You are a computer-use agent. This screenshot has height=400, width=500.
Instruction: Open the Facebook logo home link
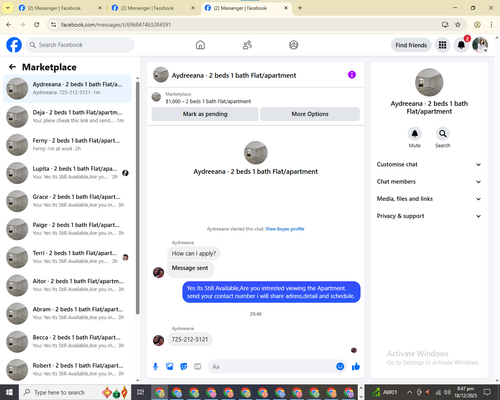(x=14, y=45)
